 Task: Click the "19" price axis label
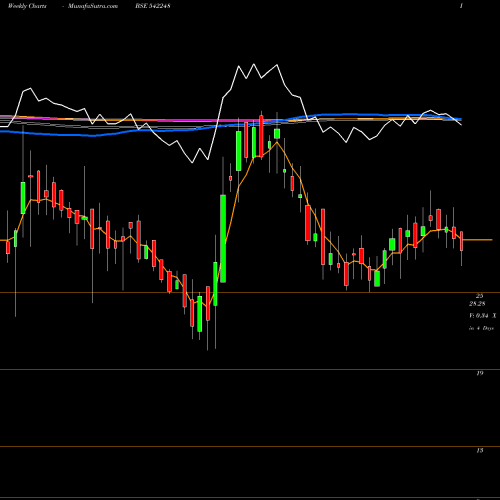479,373
